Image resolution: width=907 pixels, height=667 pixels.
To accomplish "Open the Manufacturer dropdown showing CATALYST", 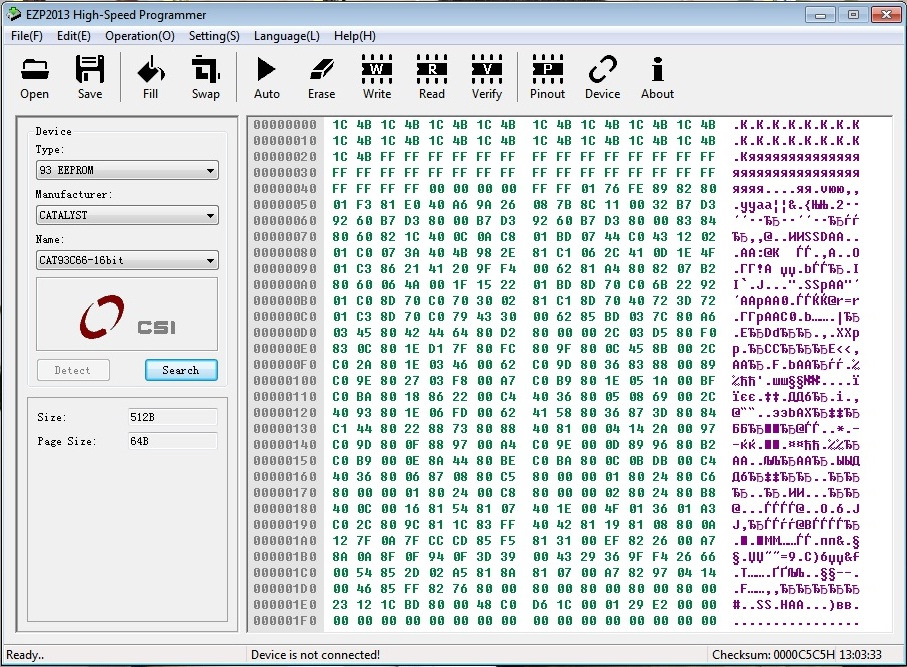I will click(x=126, y=215).
